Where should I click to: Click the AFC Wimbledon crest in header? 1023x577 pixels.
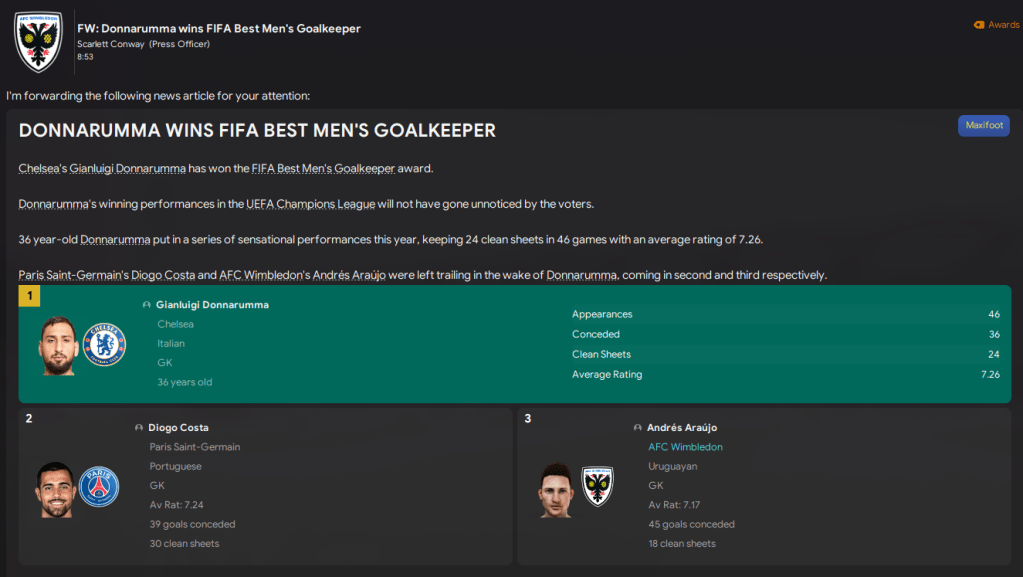[38, 40]
